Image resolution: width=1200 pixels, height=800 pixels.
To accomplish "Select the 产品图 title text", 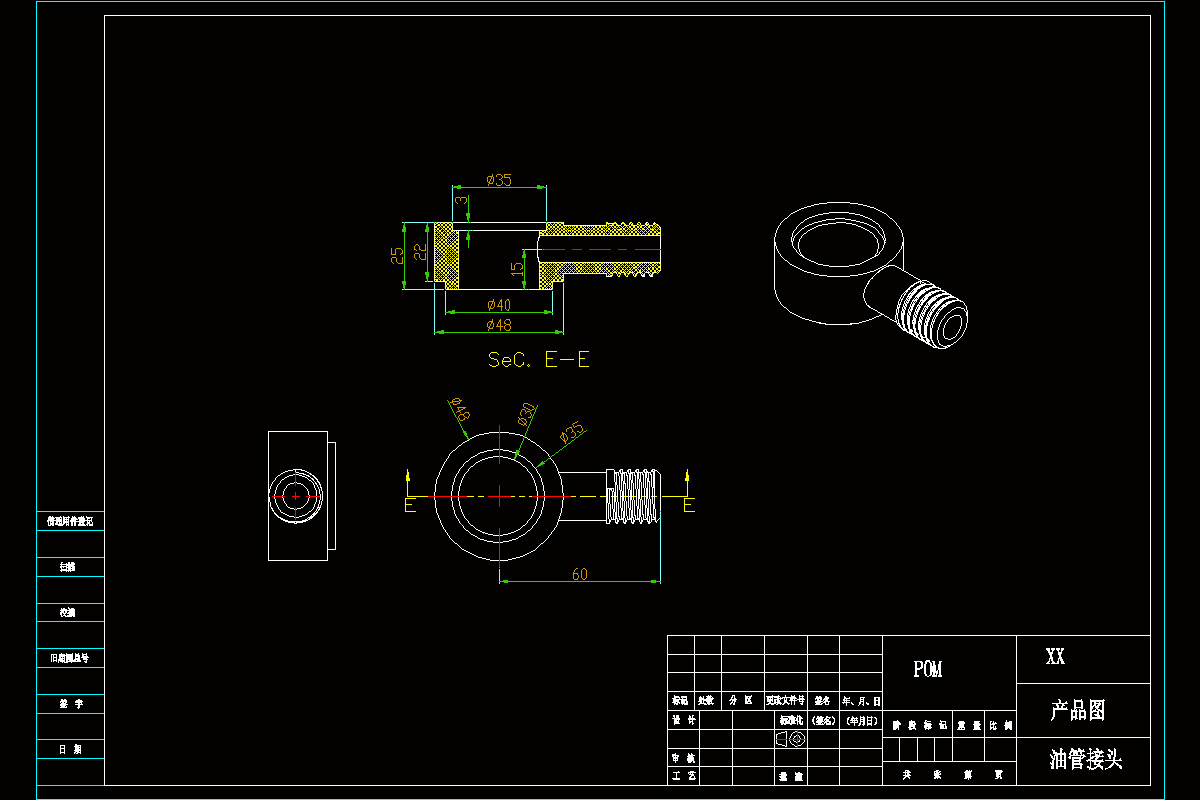I will 1078,711.
